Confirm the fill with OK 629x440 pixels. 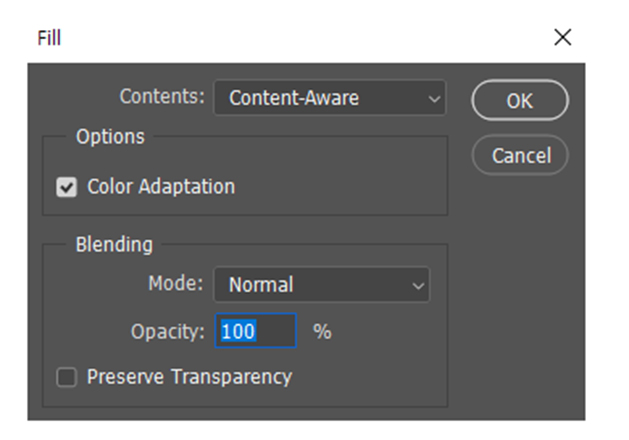pos(519,101)
